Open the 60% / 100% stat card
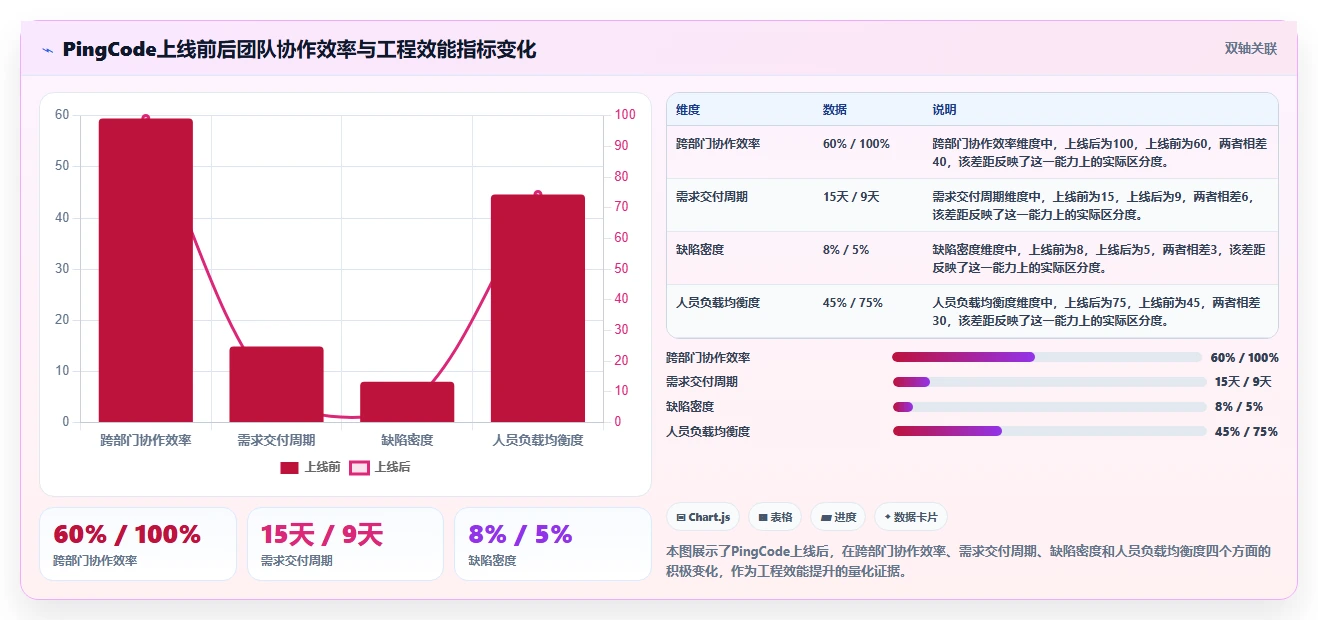 pos(138,544)
